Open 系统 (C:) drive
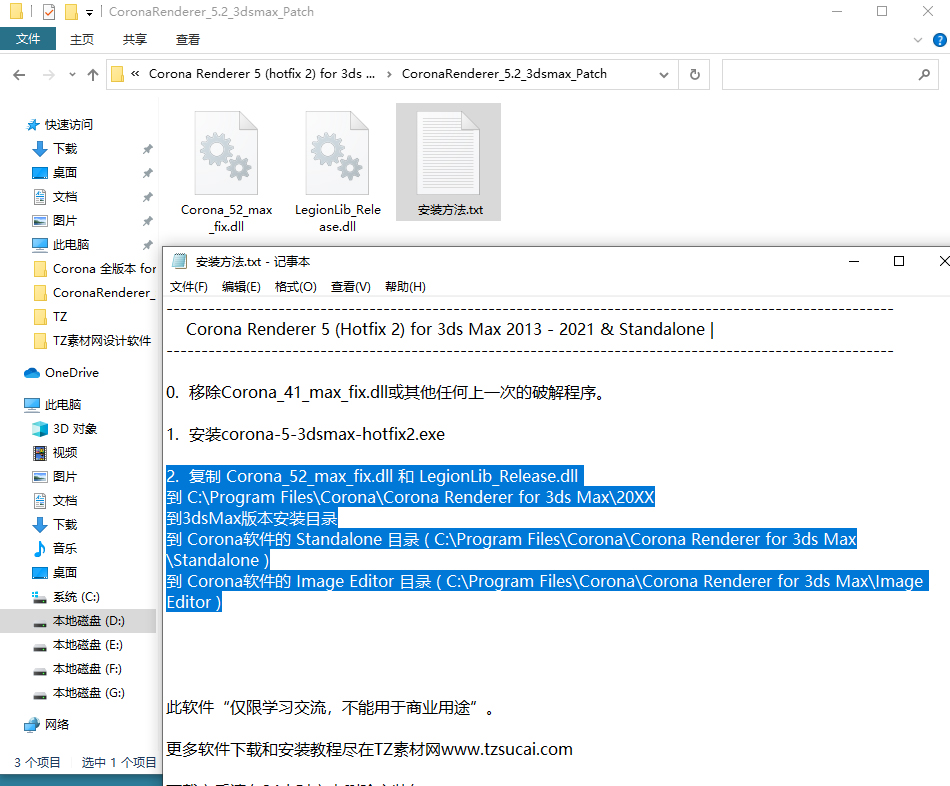 76,597
